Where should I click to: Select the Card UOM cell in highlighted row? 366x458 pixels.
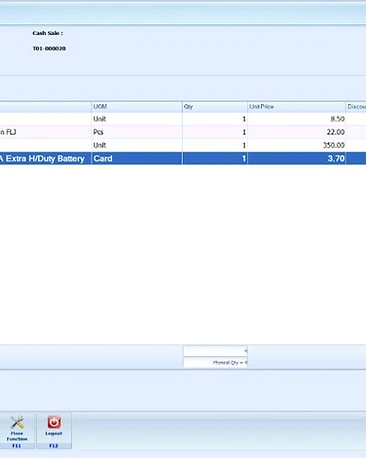(137, 158)
